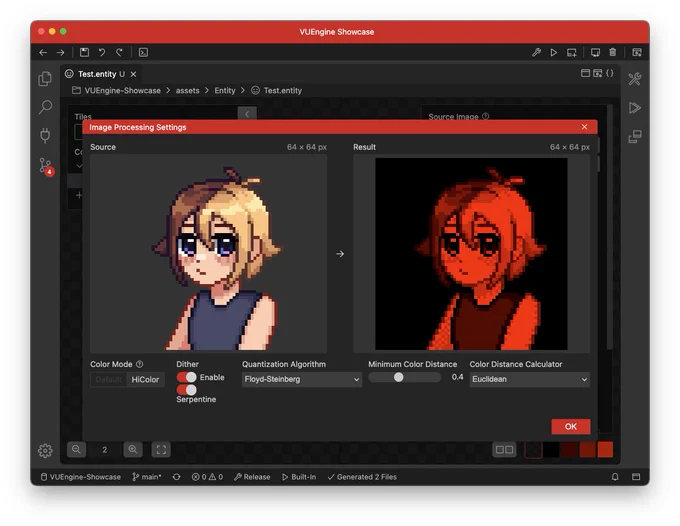Select the HiColor color mode
Screen dimensions: 680x526
(145, 379)
